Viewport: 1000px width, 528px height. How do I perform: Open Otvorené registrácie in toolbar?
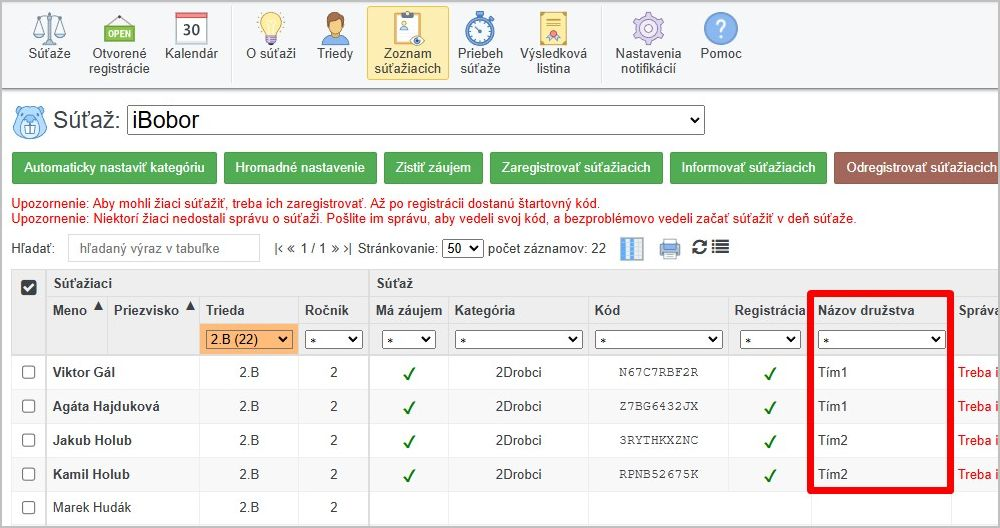(x=119, y=44)
